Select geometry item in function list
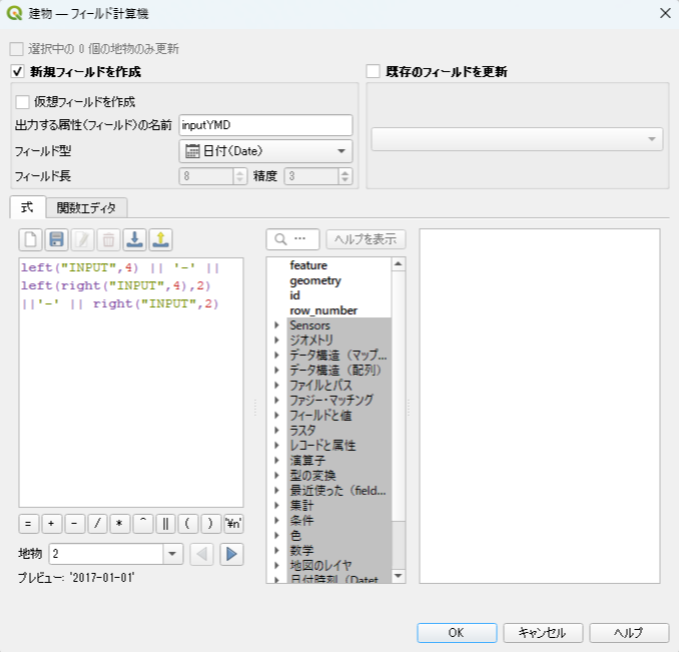This screenshot has height=652, width=679. tap(315, 281)
